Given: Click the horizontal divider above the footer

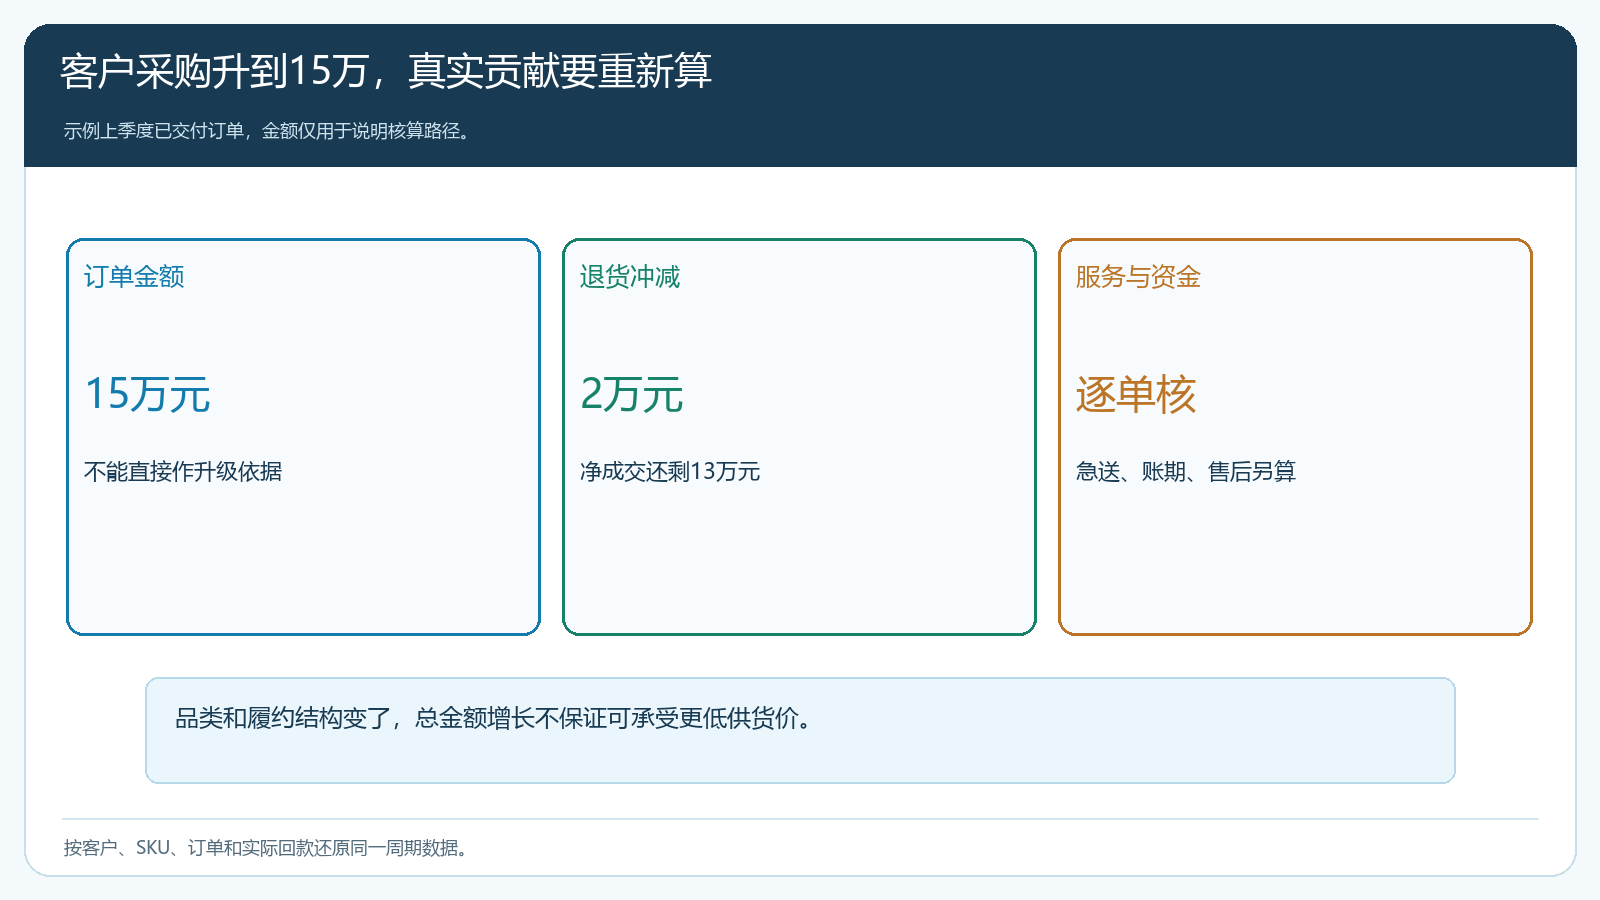Looking at the screenshot, I should (800, 819).
